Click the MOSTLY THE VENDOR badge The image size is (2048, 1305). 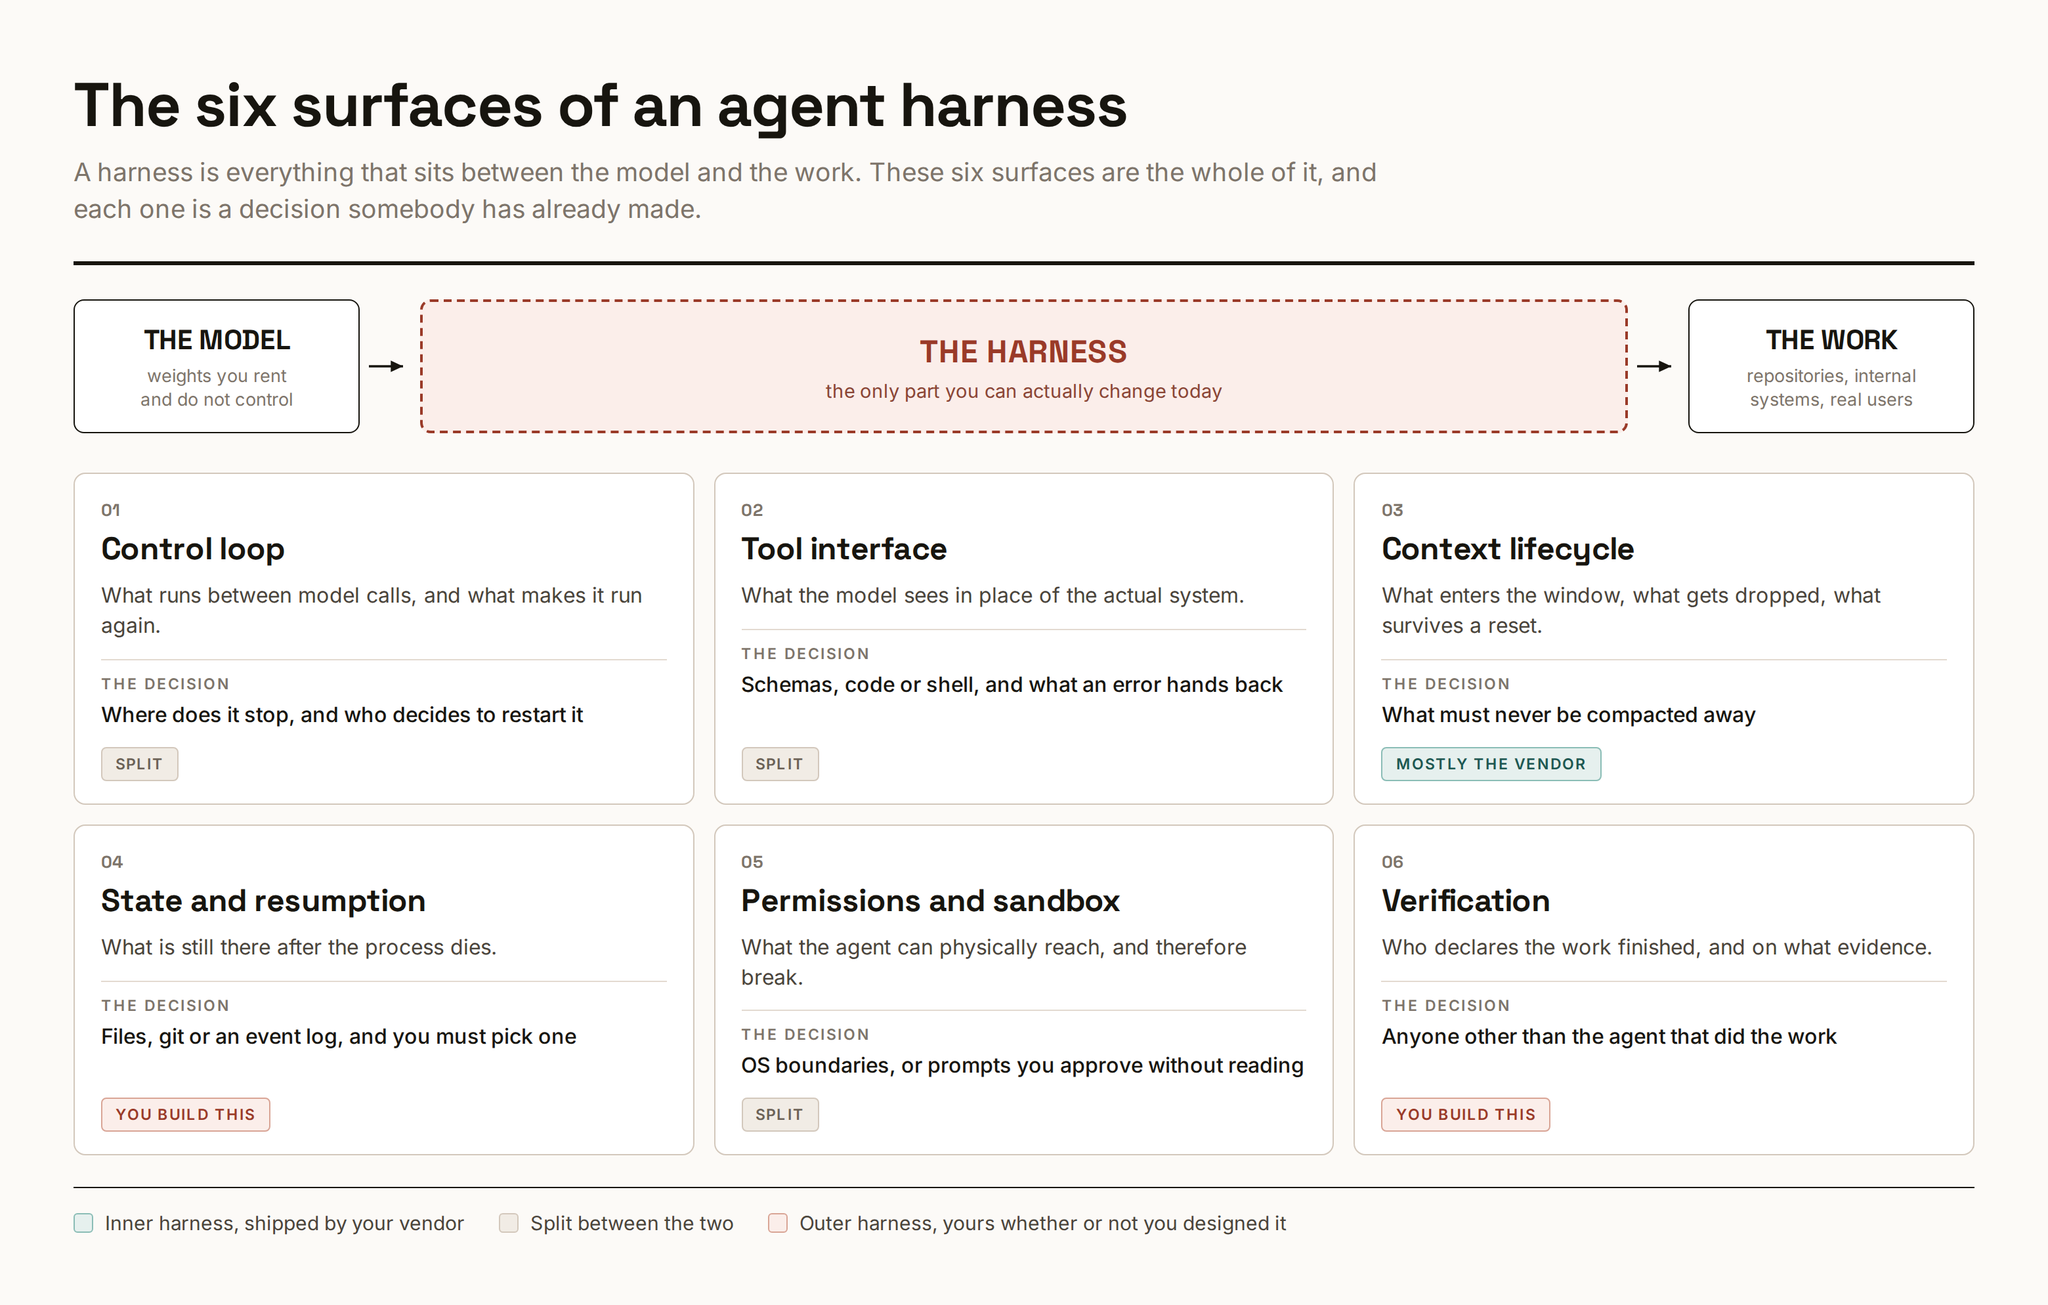(1491, 764)
